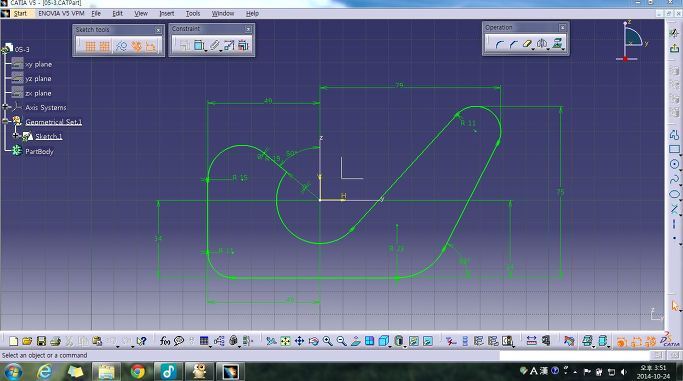This screenshot has height=381, width=683.
Task: Choose the Rectangle profile tool
Action: click(674, 149)
